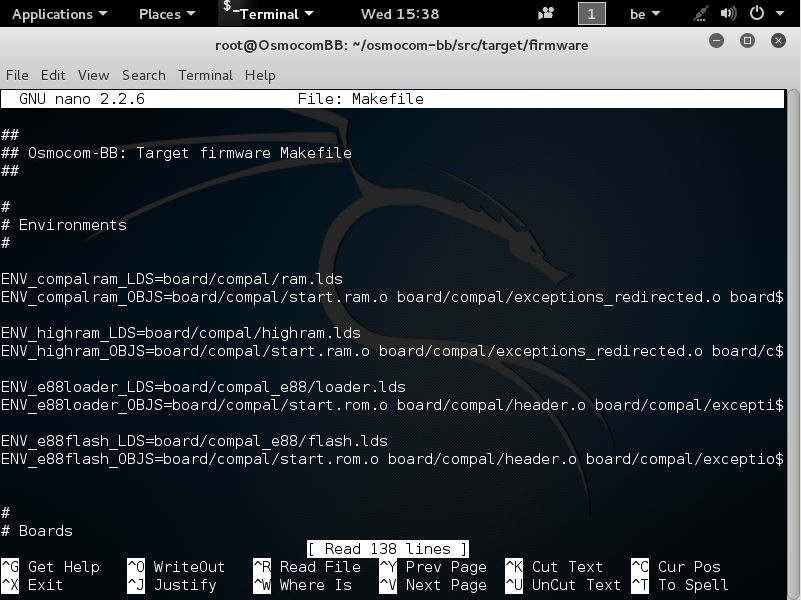
Task: Maximize the terminal window
Action: [x=747, y=41]
